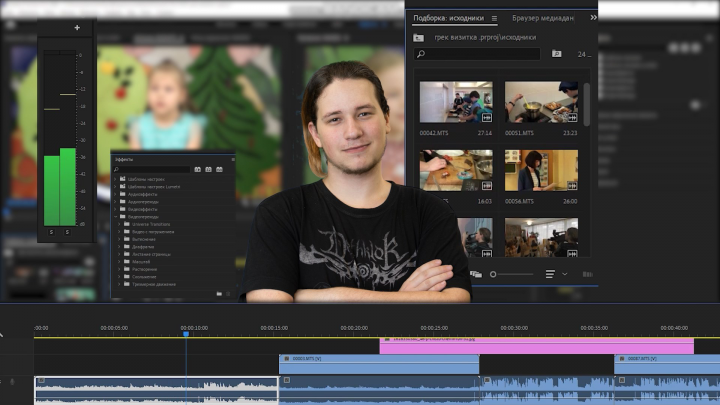This screenshot has width=720, height=405.
Task: Click the find-in-bin folder search icon
Action: click(557, 54)
